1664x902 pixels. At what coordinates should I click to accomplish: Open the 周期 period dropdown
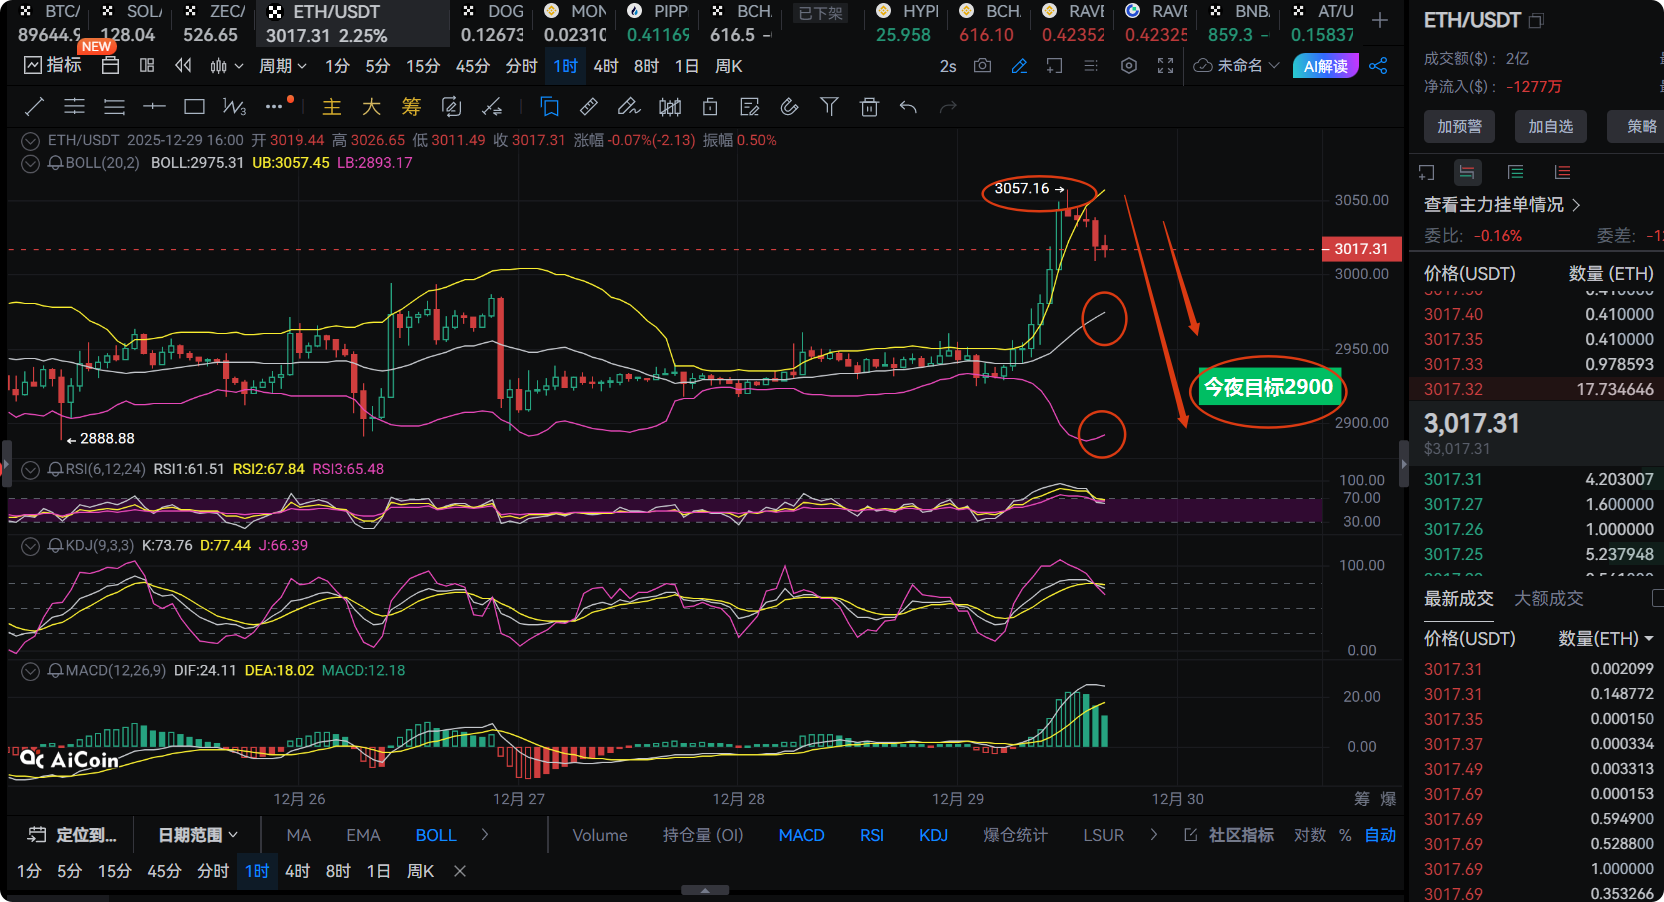click(x=282, y=66)
